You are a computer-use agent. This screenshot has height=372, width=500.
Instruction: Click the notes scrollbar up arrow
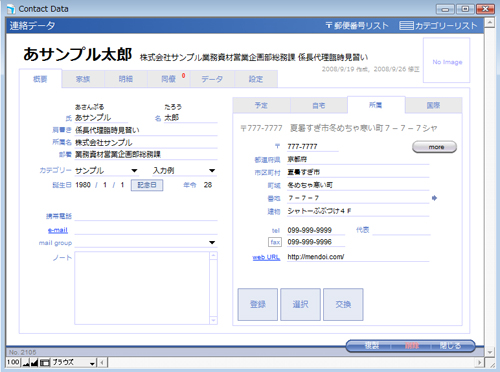tap(213, 256)
